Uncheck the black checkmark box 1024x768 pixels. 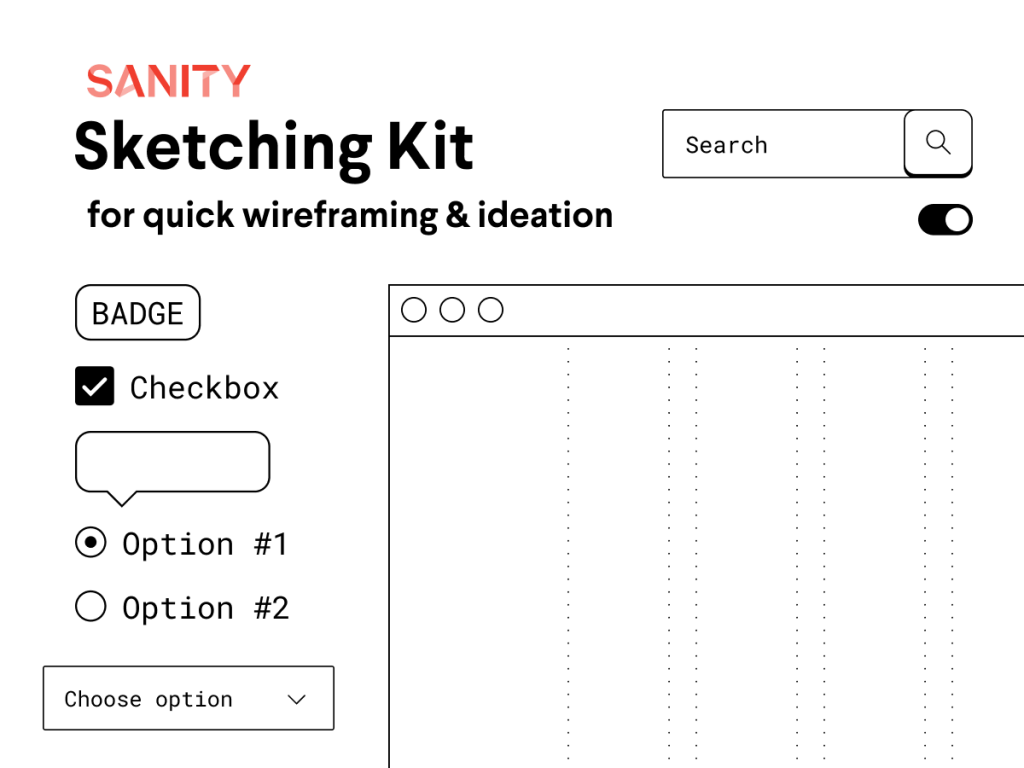(x=95, y=387)
